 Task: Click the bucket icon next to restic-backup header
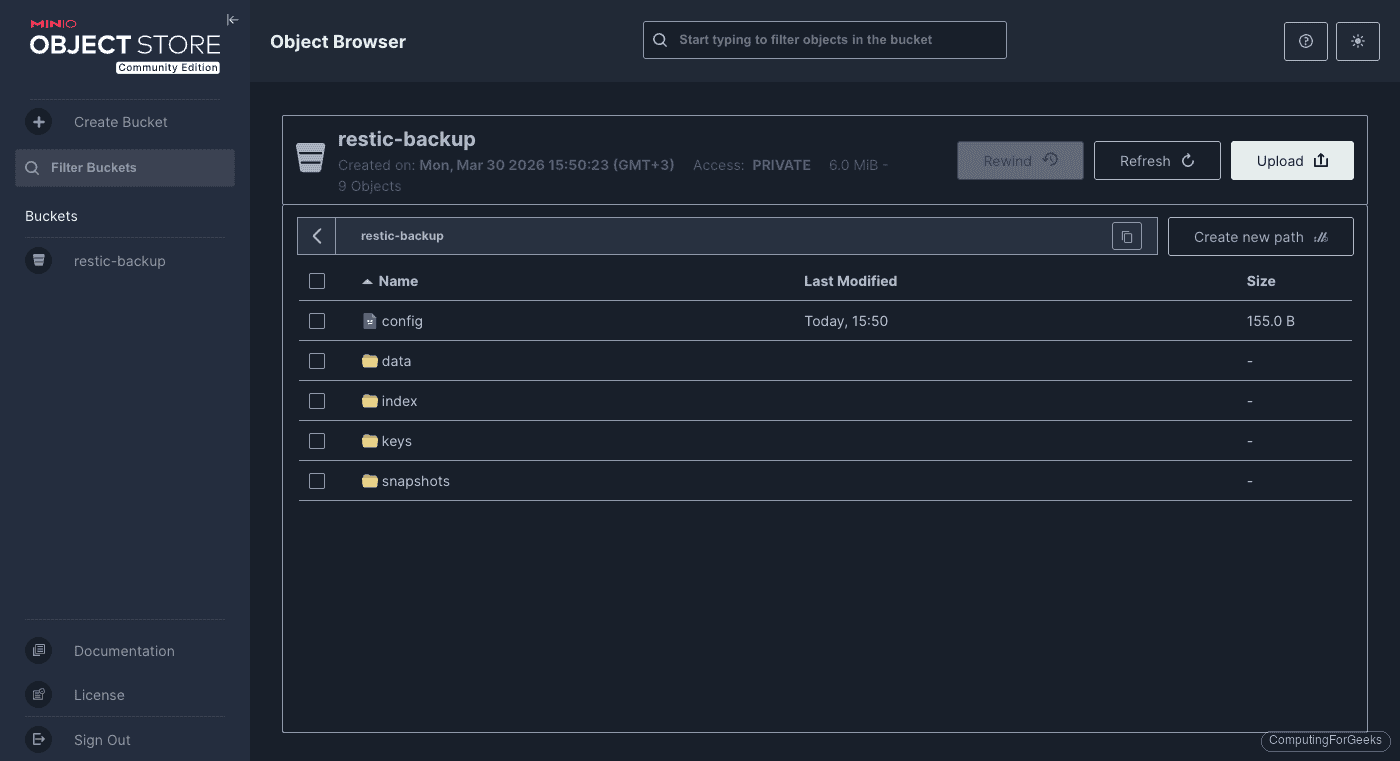coord(310,156)
